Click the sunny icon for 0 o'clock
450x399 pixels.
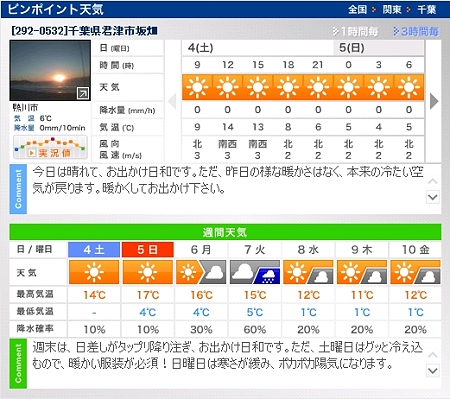pyautogui.click(x=348, y=87)
